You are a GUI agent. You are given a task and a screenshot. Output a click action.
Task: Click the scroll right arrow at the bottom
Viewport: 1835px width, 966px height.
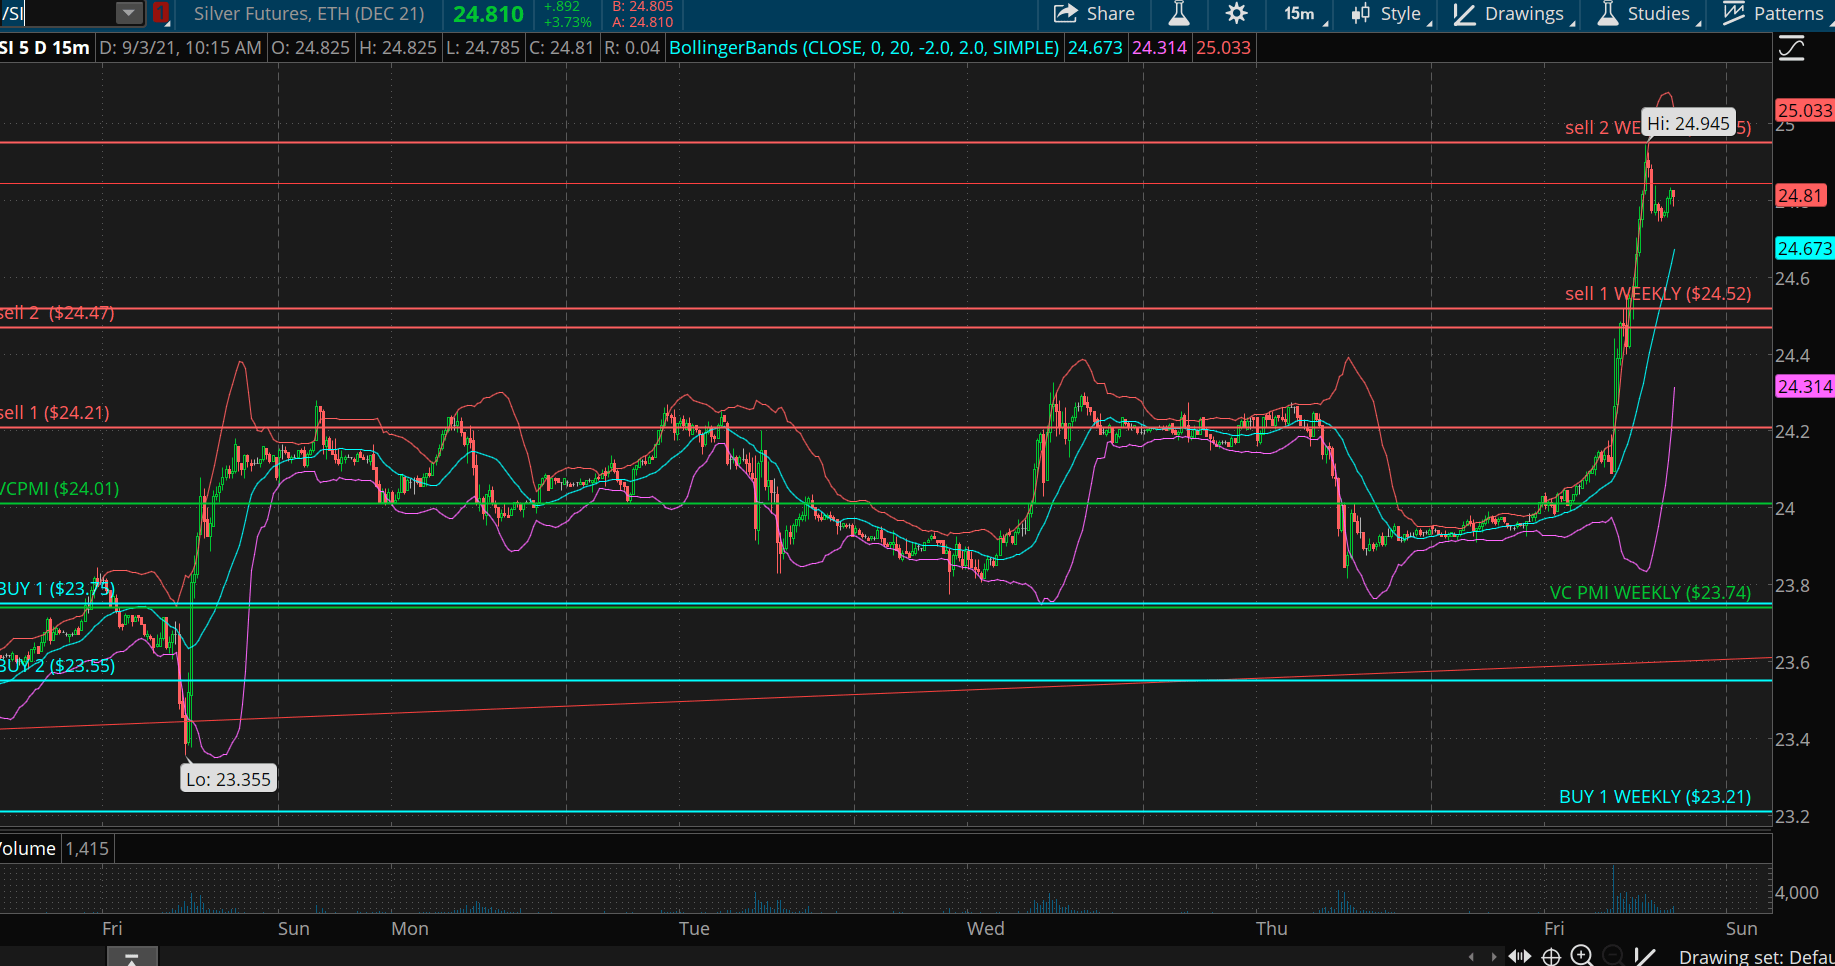tap(1494, 957)
